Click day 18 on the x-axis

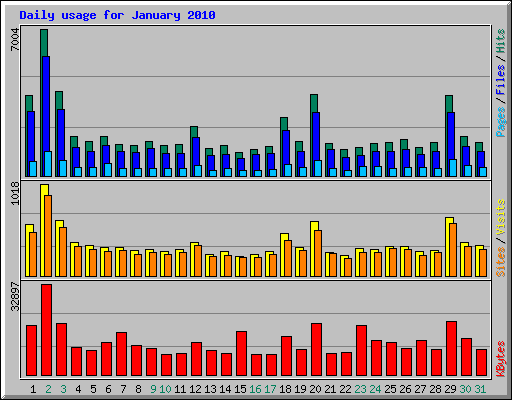[x=285, y=389]
